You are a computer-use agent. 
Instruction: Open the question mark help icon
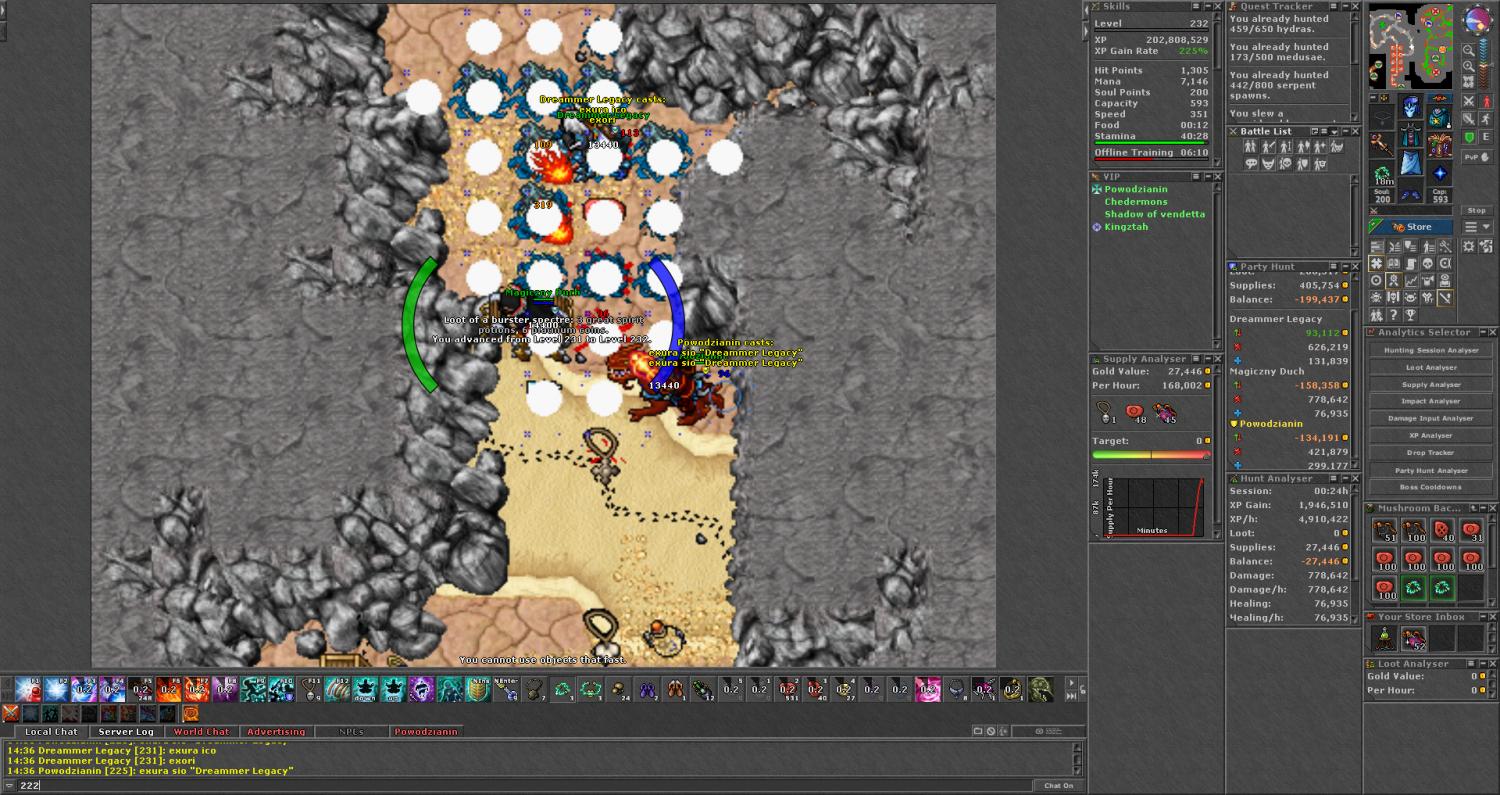coord(1393,314)
